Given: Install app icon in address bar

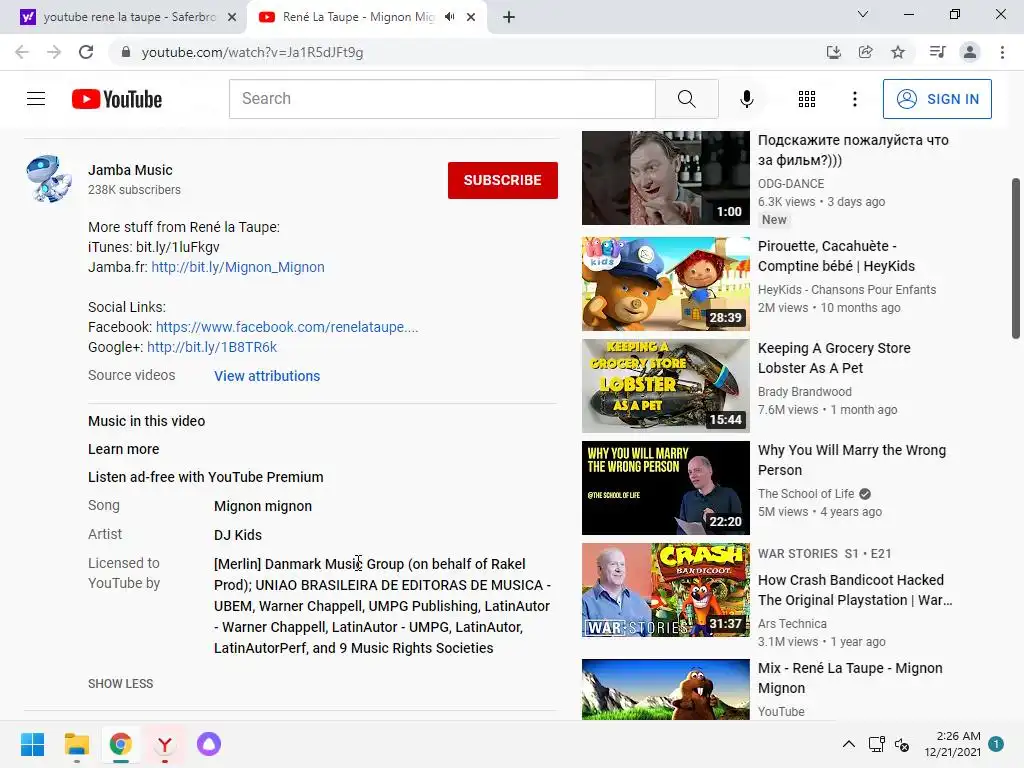Looking at the screenshot, I should tap(833, 52).
